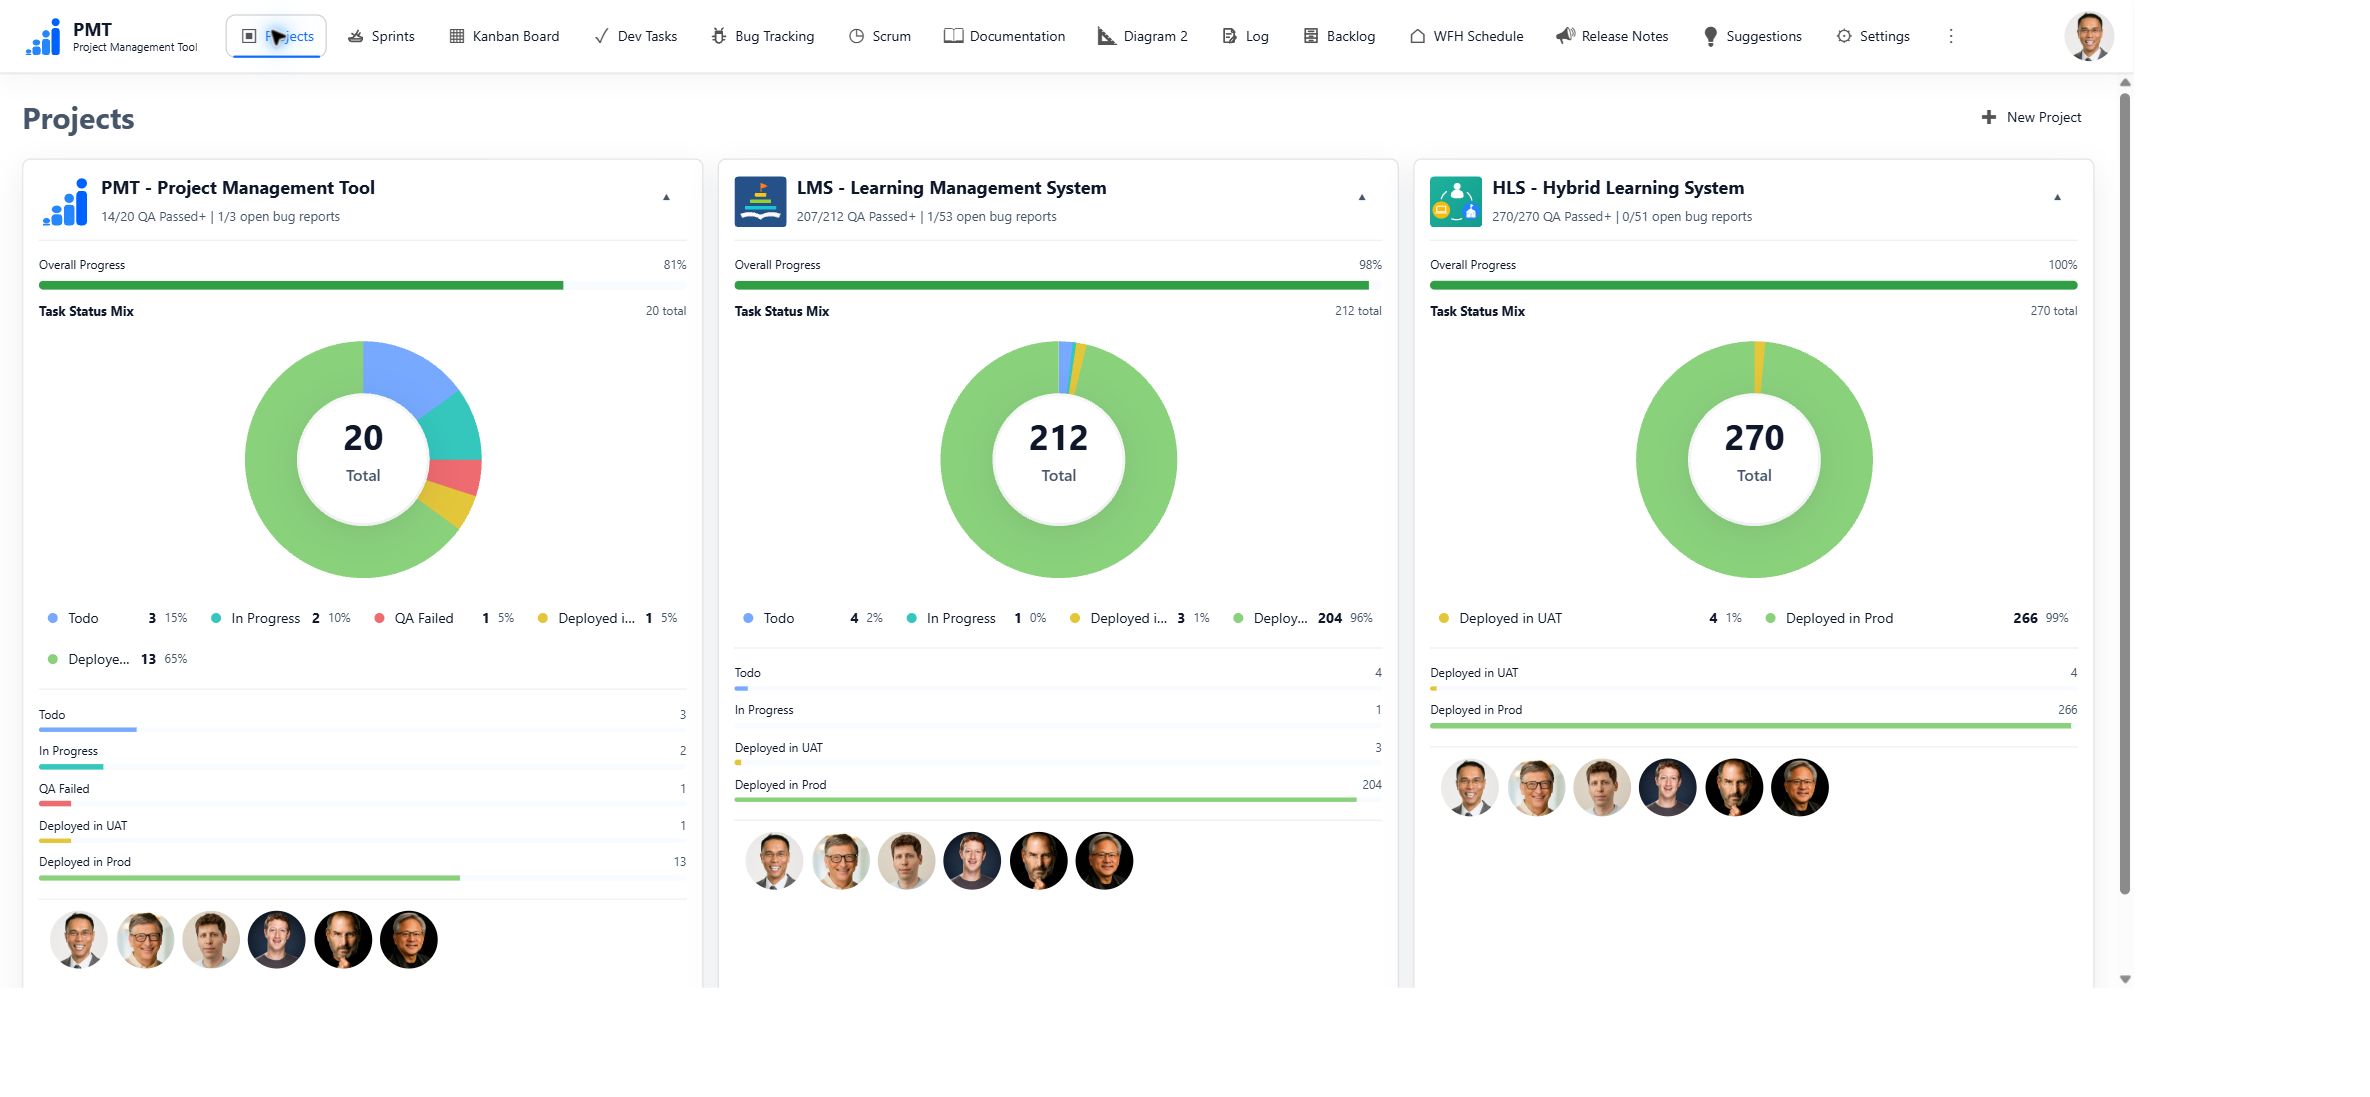Collapse the LMS project card
The height and width of the screenshot is (1097, 2370).
[x=1361, y=198]
